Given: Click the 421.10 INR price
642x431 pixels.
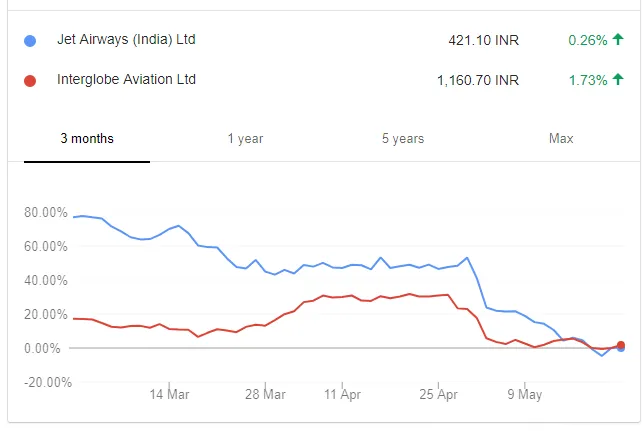Looking at the screenshot, I should point(484,41).
